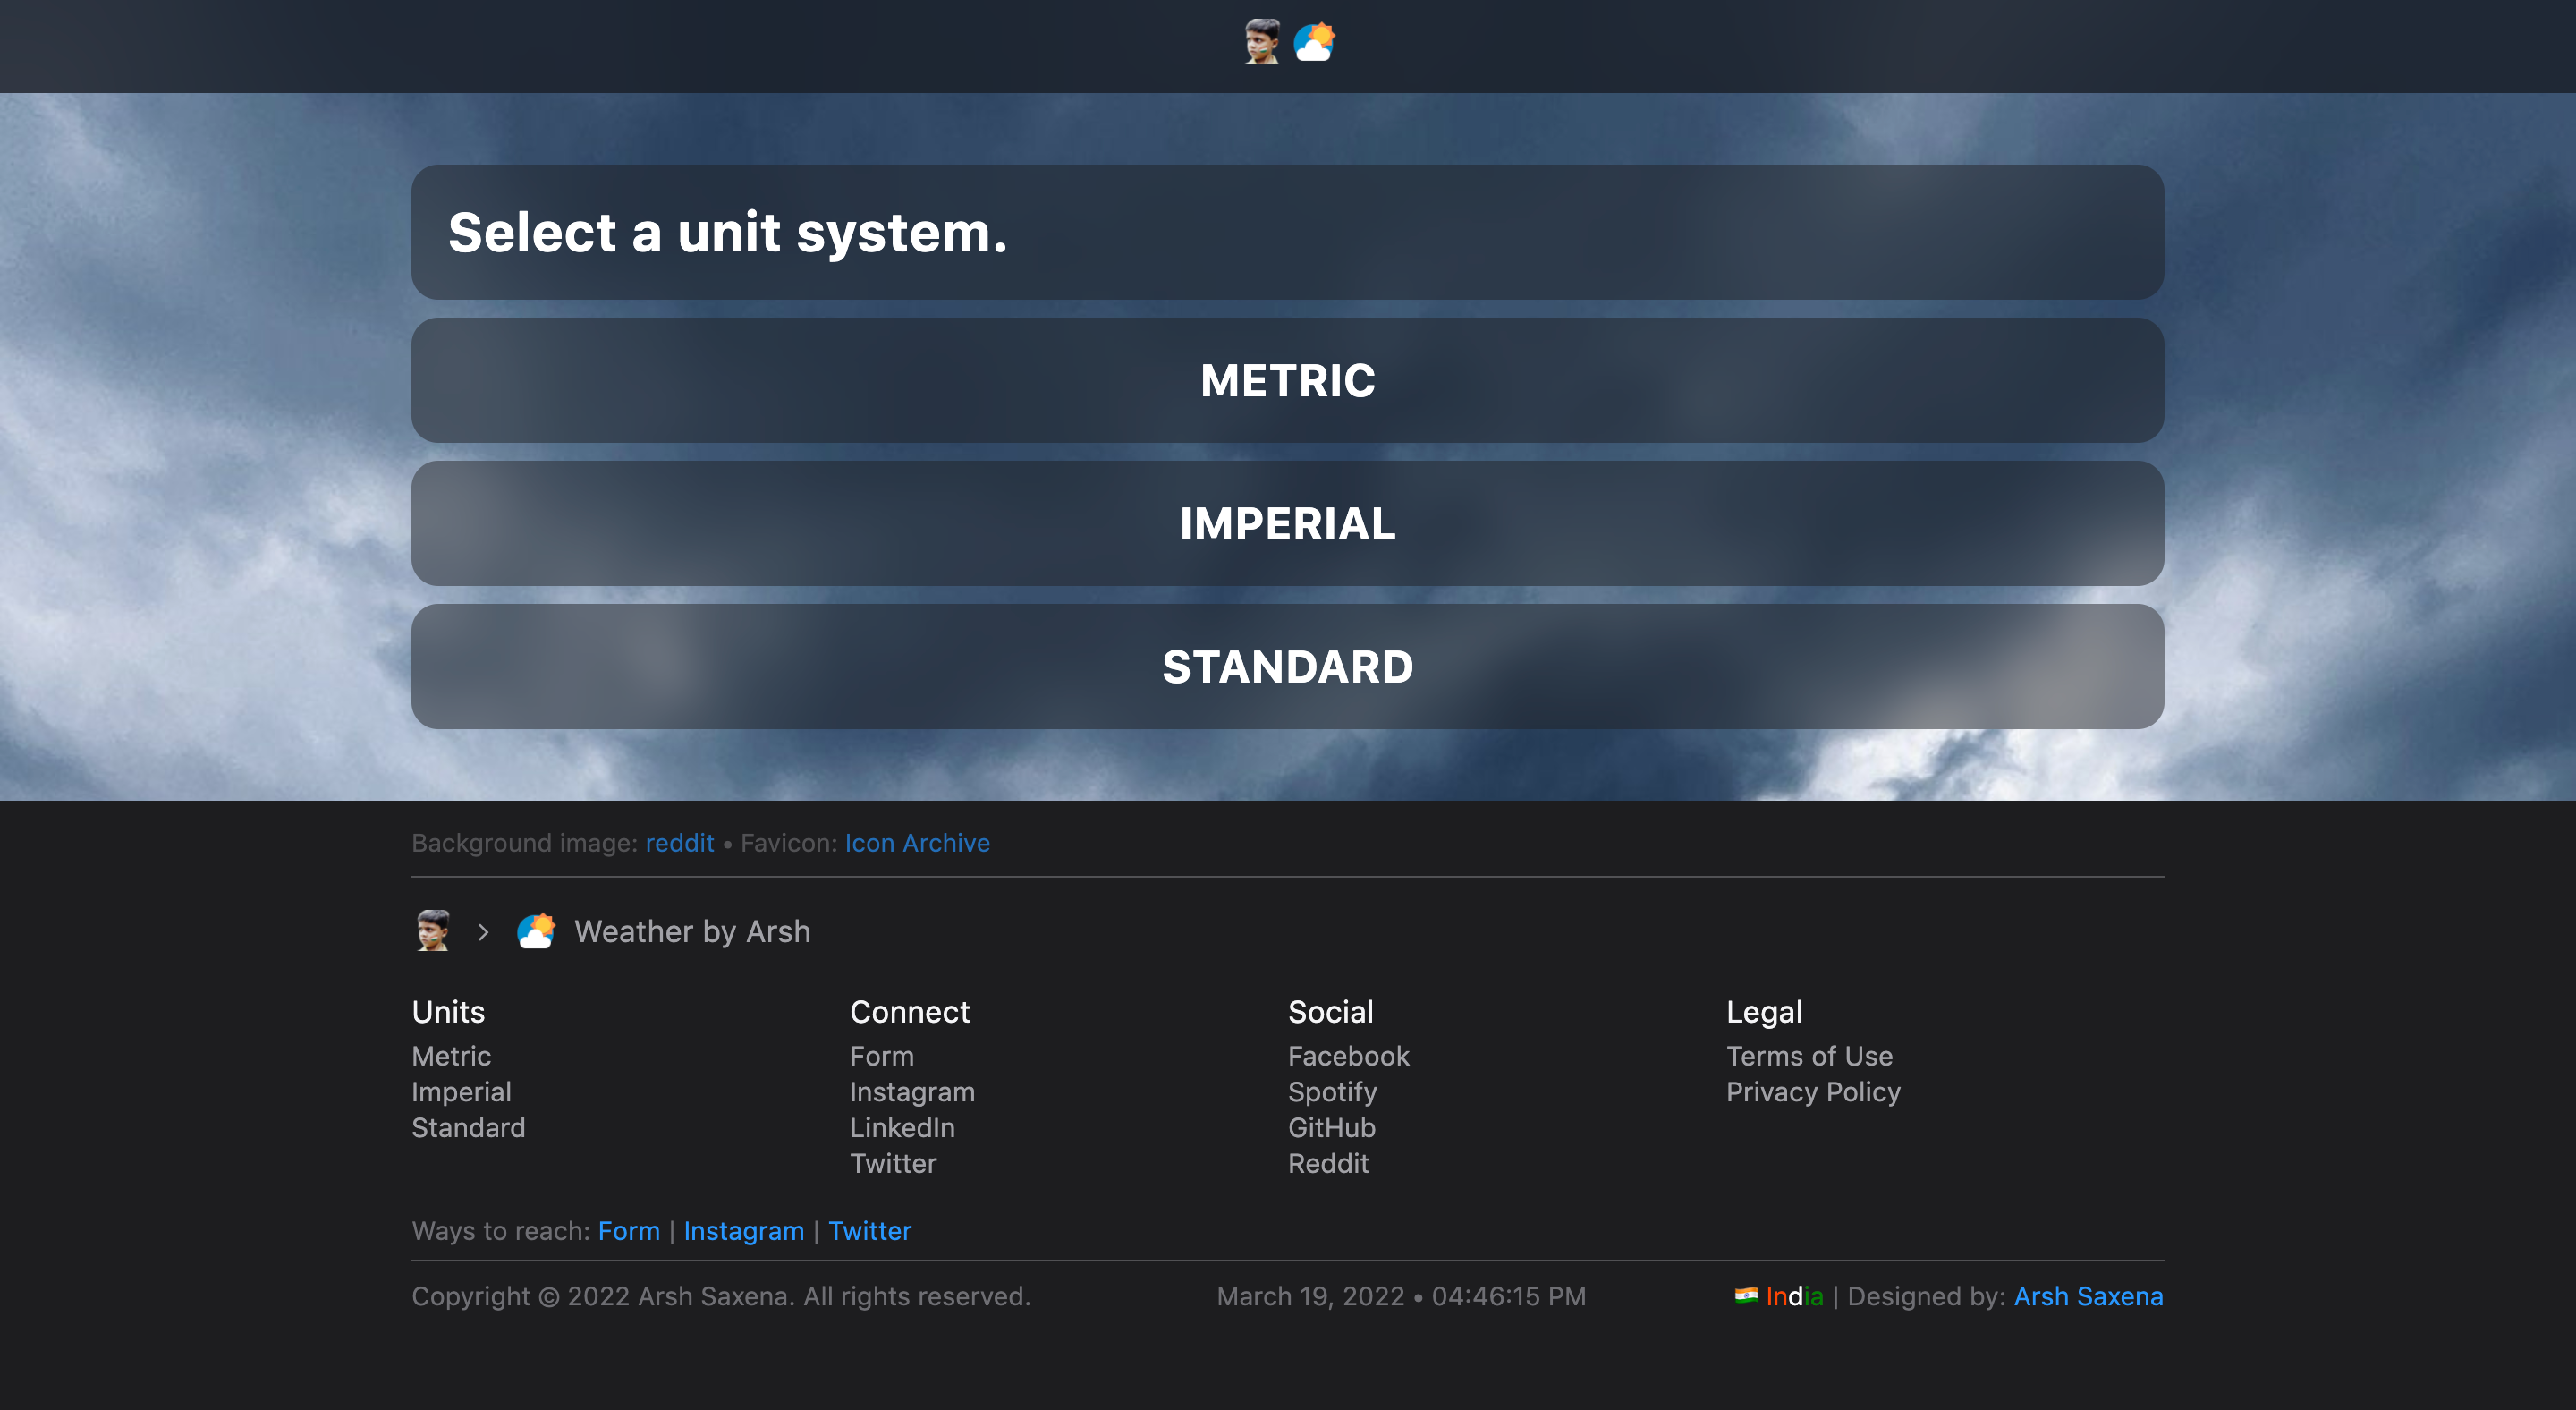Screen dimensions: 2576x1410
Task: Pick the STANDARD unit system
Action: pos(1287,667)
